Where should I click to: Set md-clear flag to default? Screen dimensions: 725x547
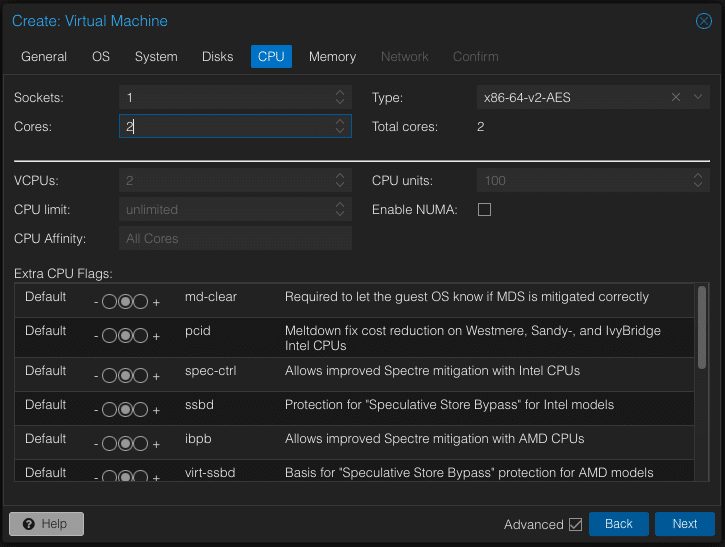[x=125, y=301]
